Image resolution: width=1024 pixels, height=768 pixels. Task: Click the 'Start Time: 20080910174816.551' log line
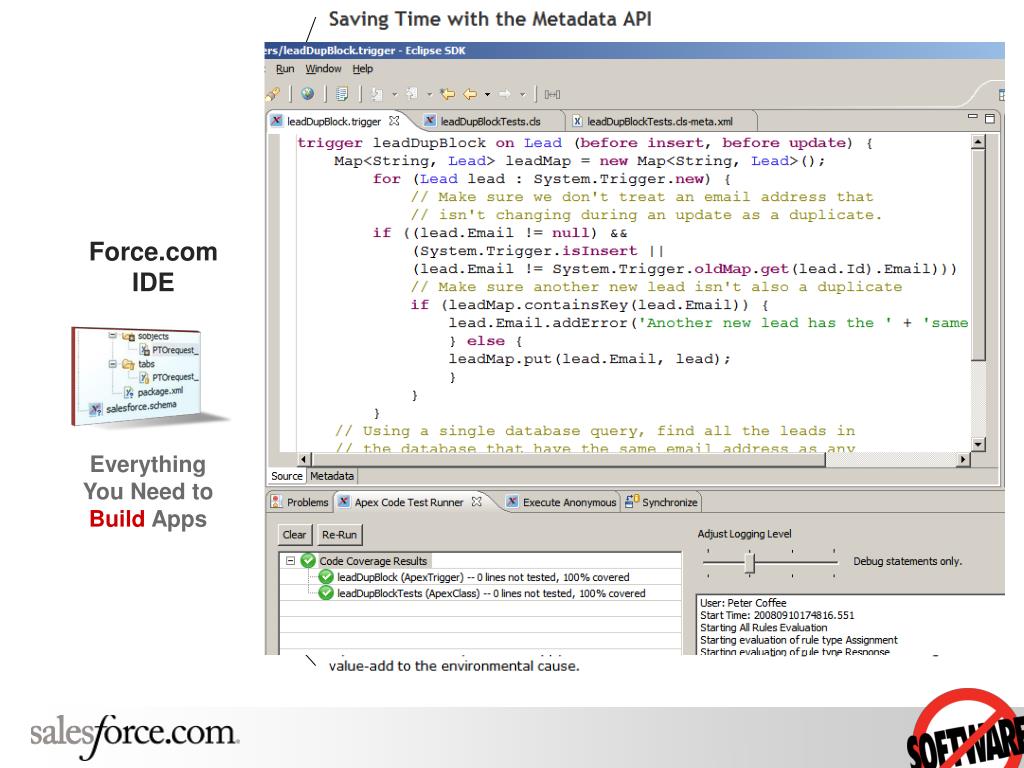[777, 615]
